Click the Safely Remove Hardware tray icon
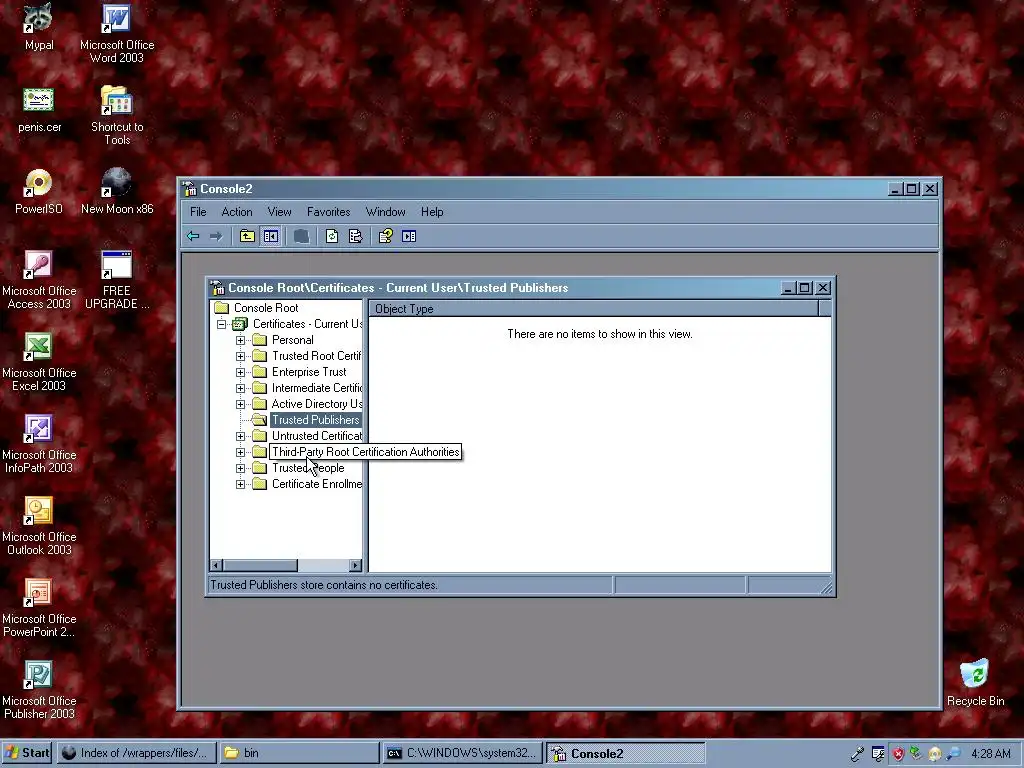 [916, 754]
